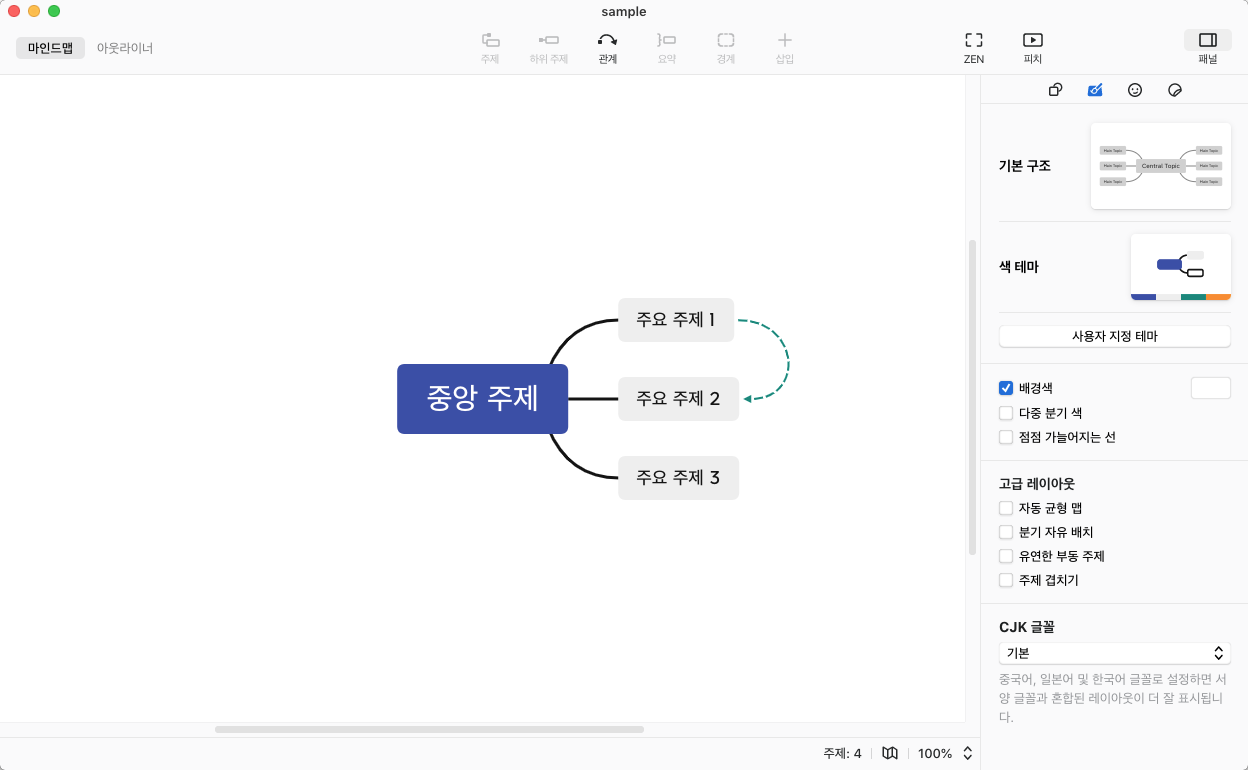The height and width of the screenshot is (770, 1248).
Task: Open the 색 테마 color theme picker
Action: 1181,267
